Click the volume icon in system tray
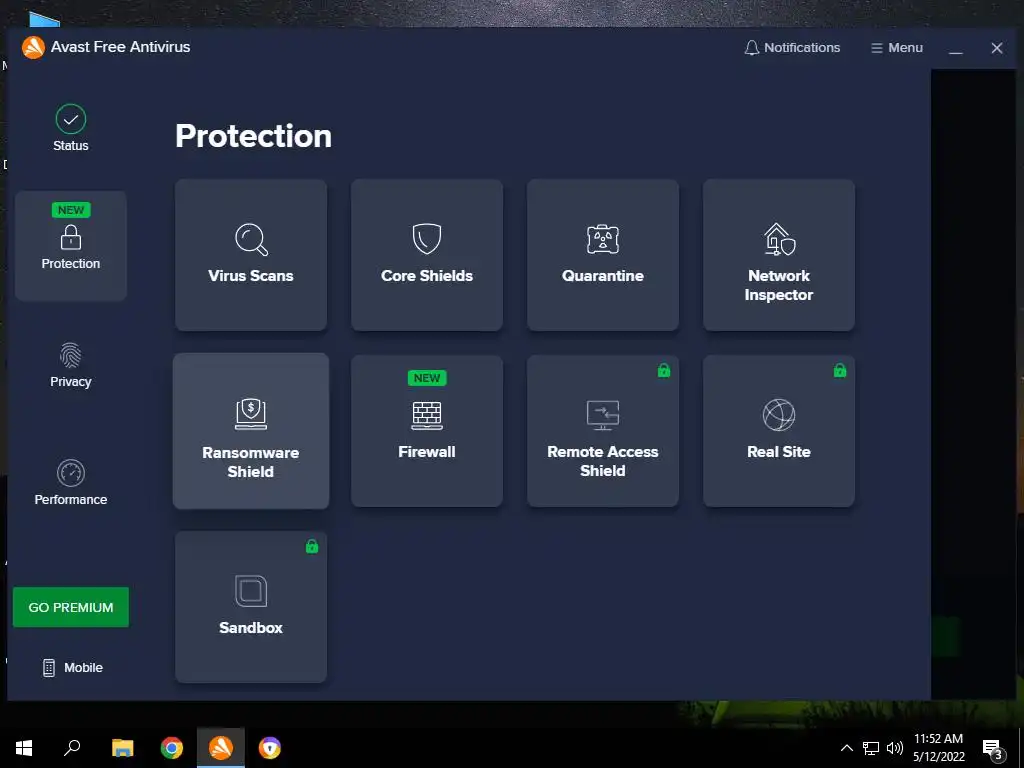This screenshot has height=768, width=1024. [x=895, y=748]
